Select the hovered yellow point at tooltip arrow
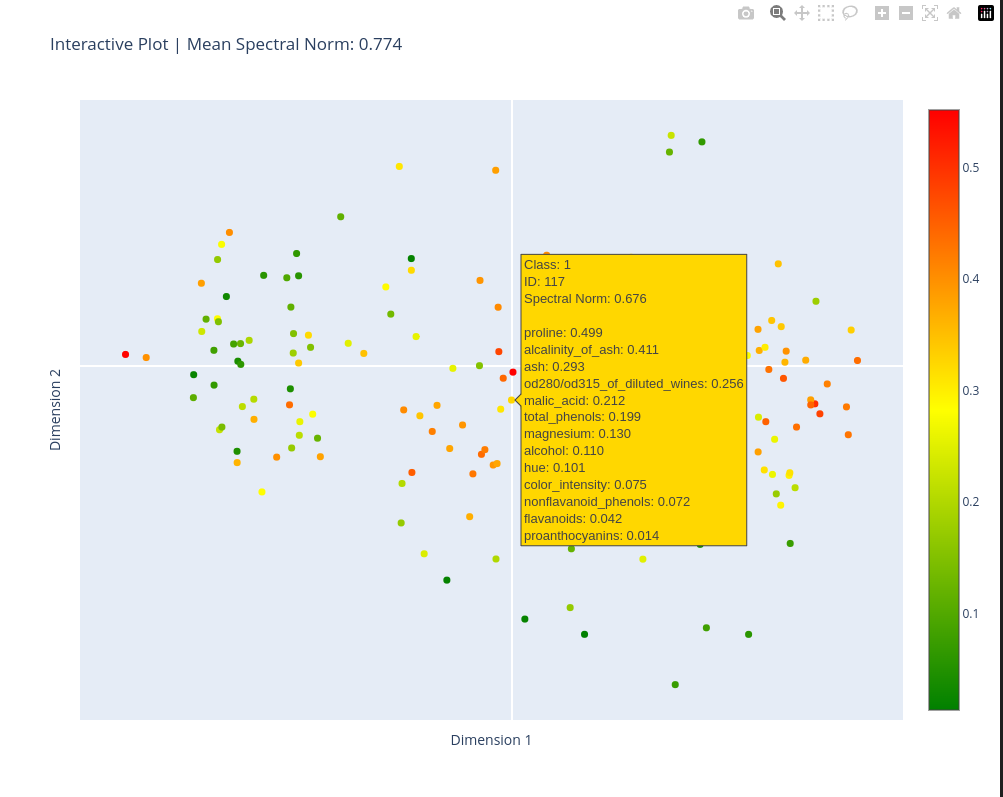 click(511, 400)
